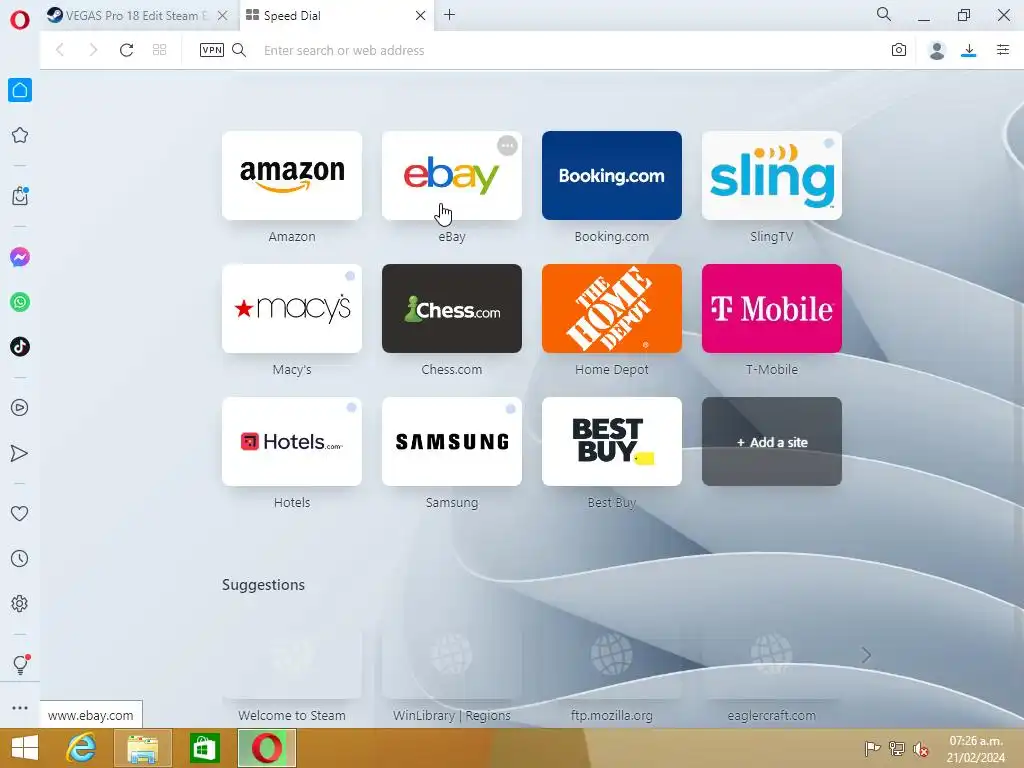Open File Explorer from taskbar
The height and width of the screenshot is (768, 1024).
pos(142,748)
